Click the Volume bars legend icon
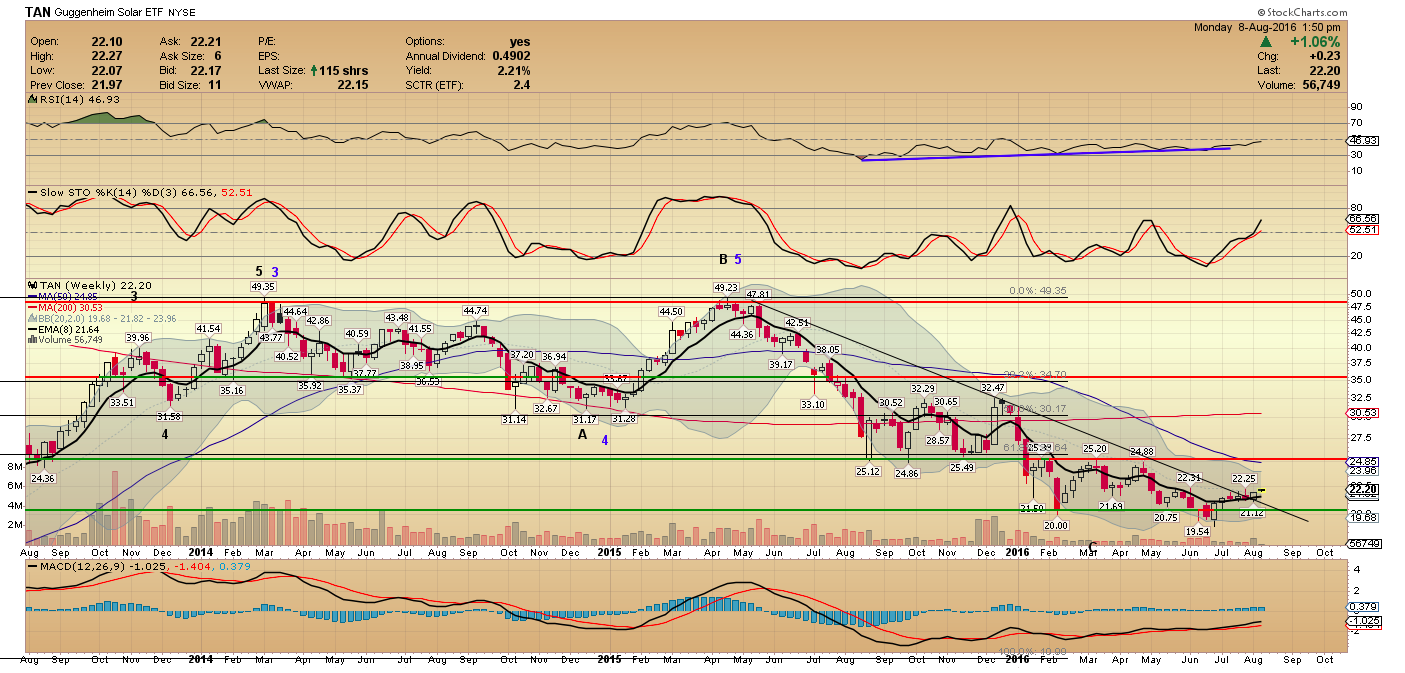This screenshot has width=1405, height=673. 31,340
